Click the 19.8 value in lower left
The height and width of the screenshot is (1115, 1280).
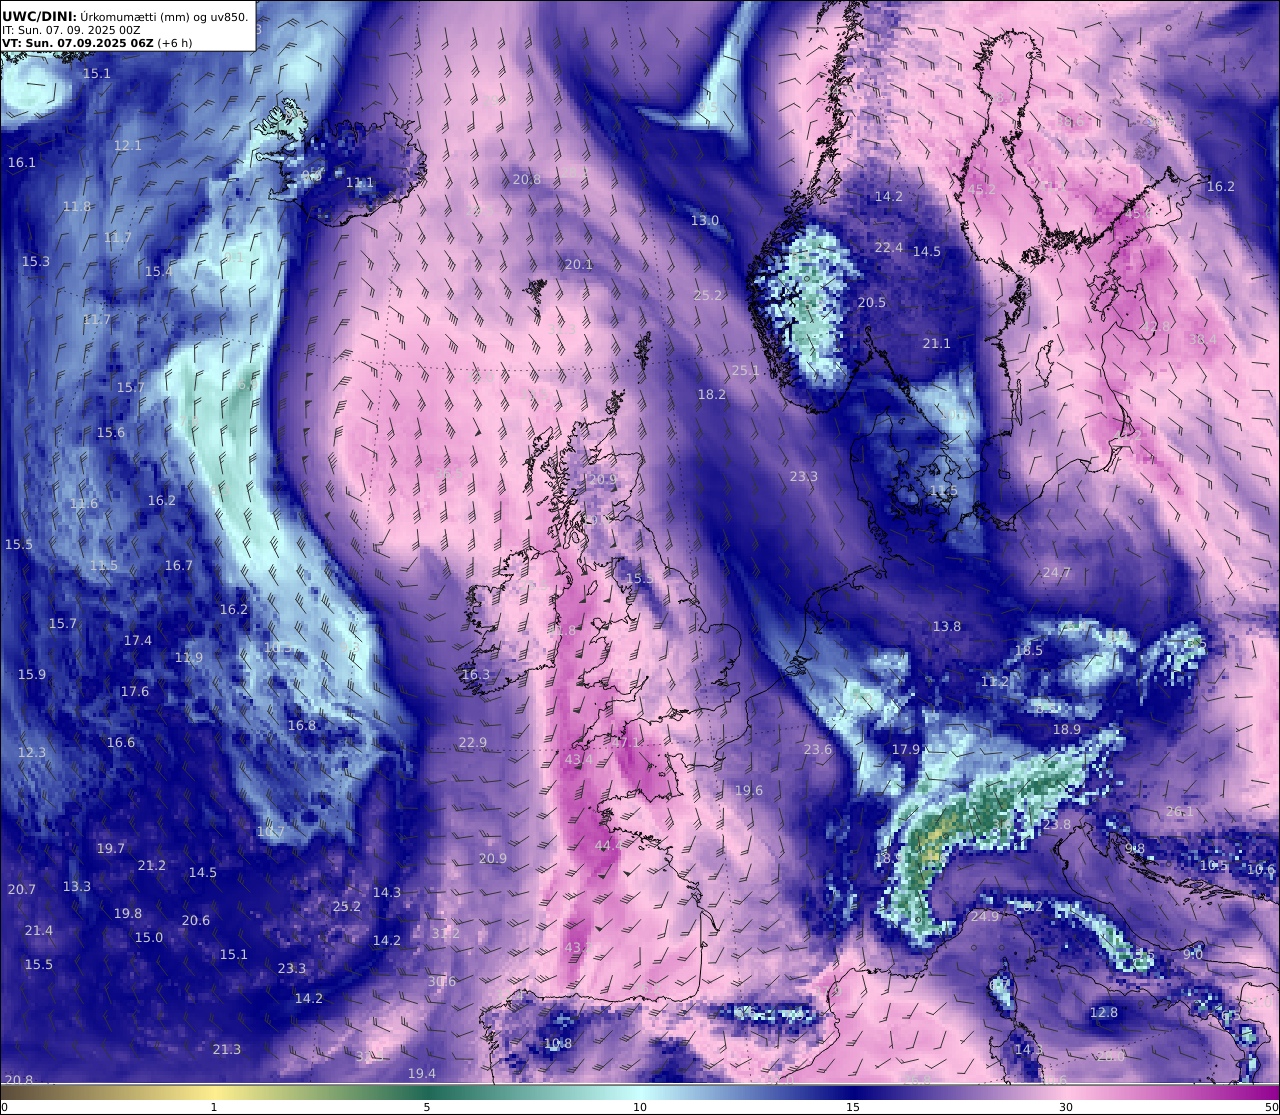pyautogui.click(x=128, y=913)
